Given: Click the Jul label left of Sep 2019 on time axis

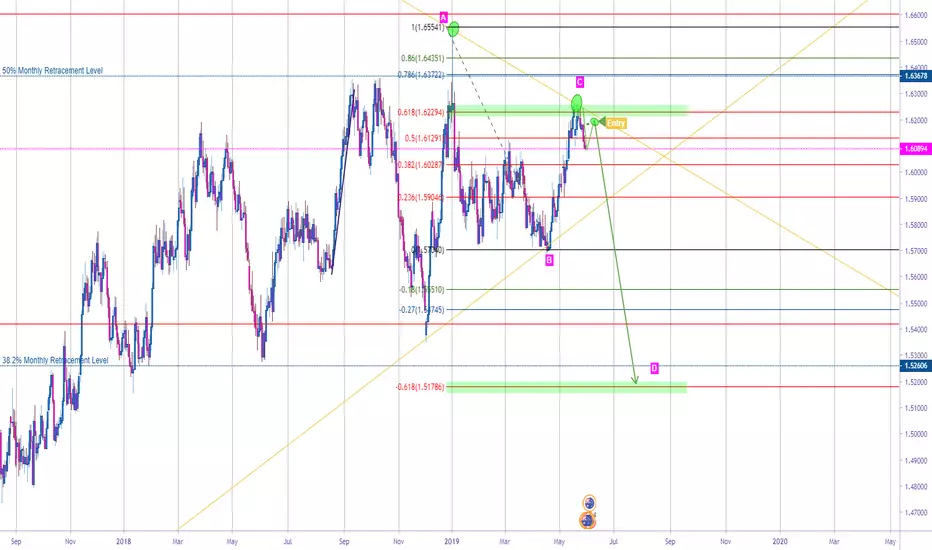Looking at the screenshot, I should point(614,542).
